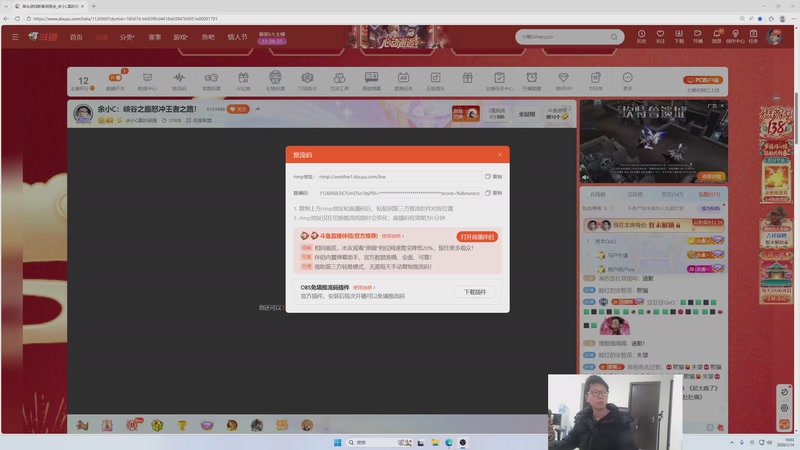Open the 关注 heart icon in header
Viewport: 800px width, 450px height.
660,36
